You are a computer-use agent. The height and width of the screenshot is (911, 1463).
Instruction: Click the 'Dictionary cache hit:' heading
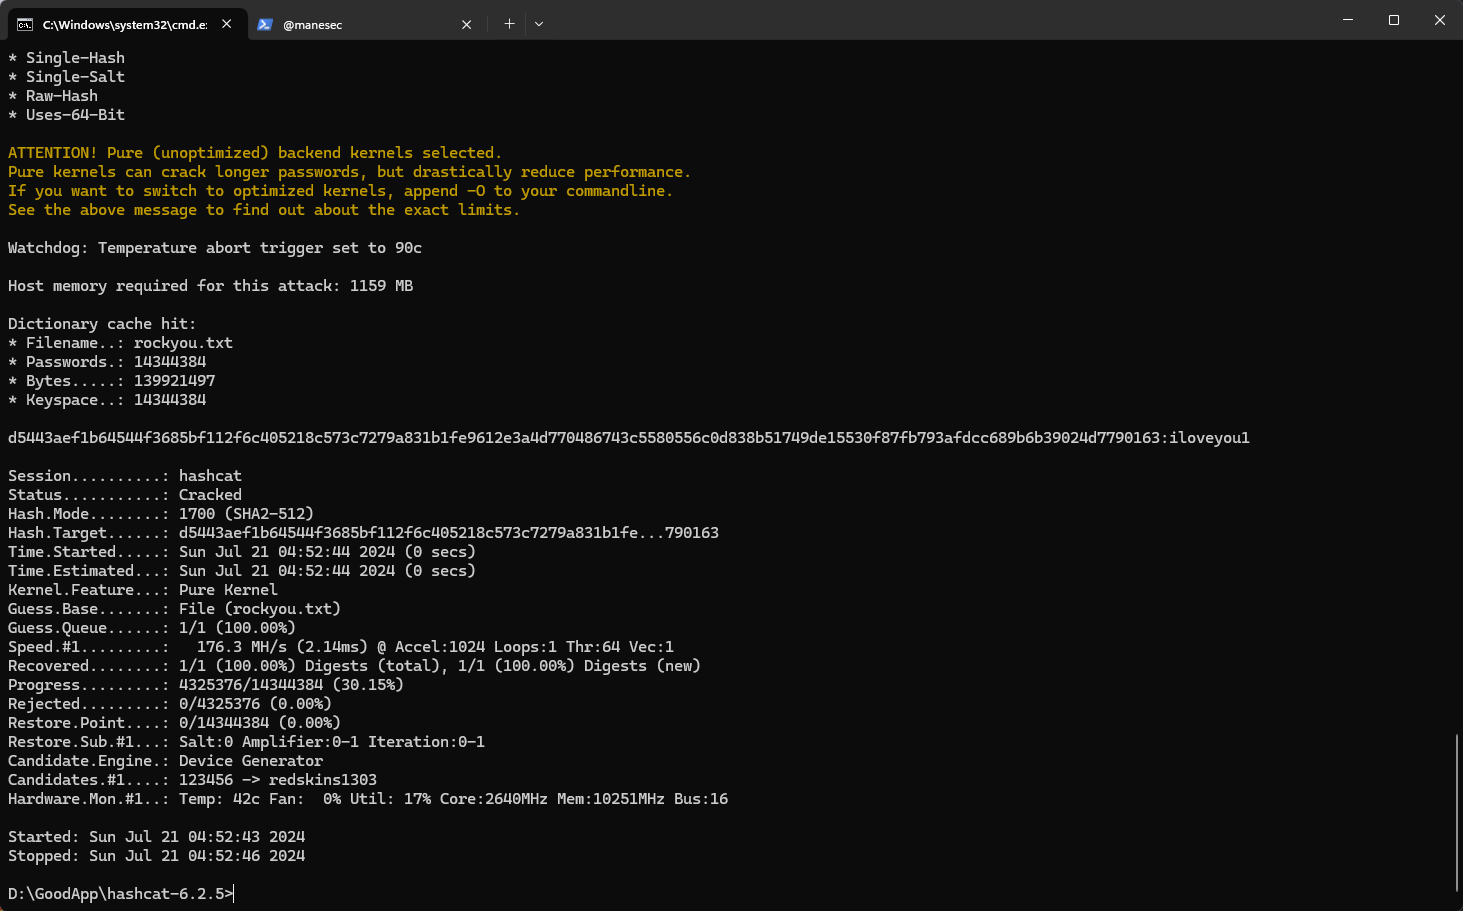click(x=102, y=324)
